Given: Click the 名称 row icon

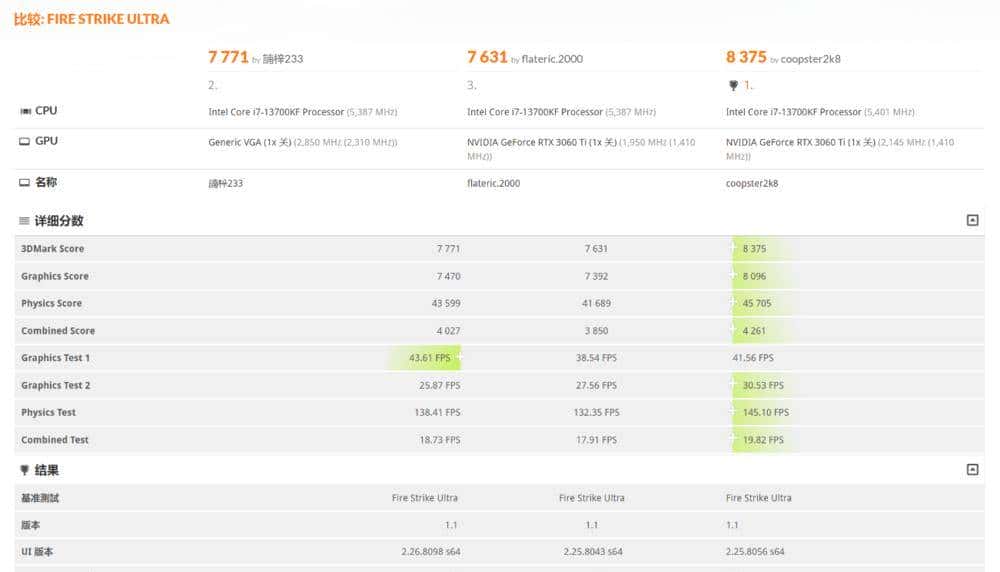Looking at the screenshot, I should 24,182.
